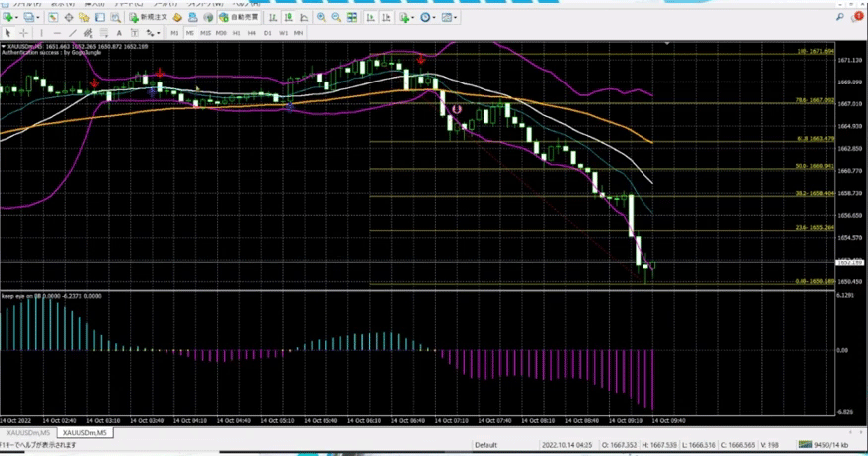Image resolution: width=868 pixels, height=456 pixels.
Task: Select the vertical line drawing tool
Action: 41,33
